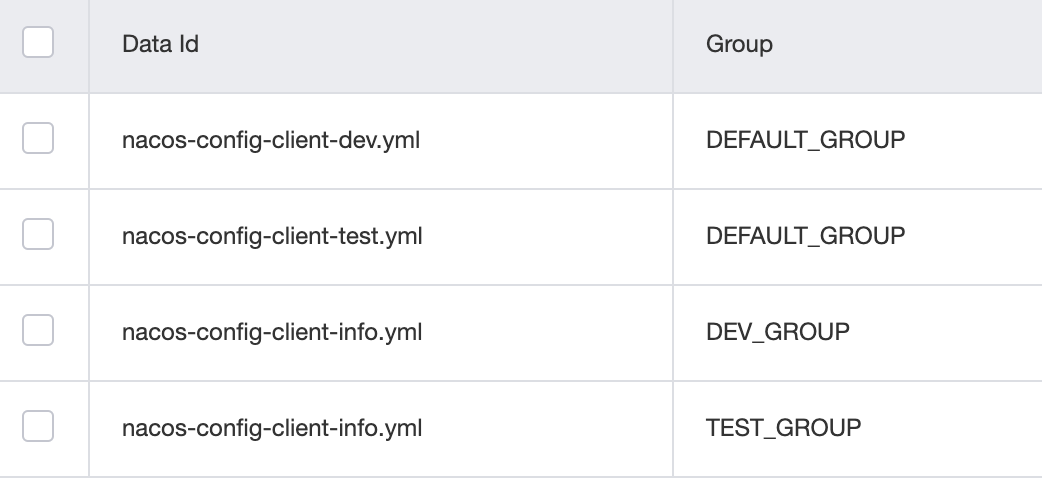The height and width of the screenshot is (490, 1042).
Task: Open the nacos-config-client-test.yml Data Id
Action: point(272,236)
